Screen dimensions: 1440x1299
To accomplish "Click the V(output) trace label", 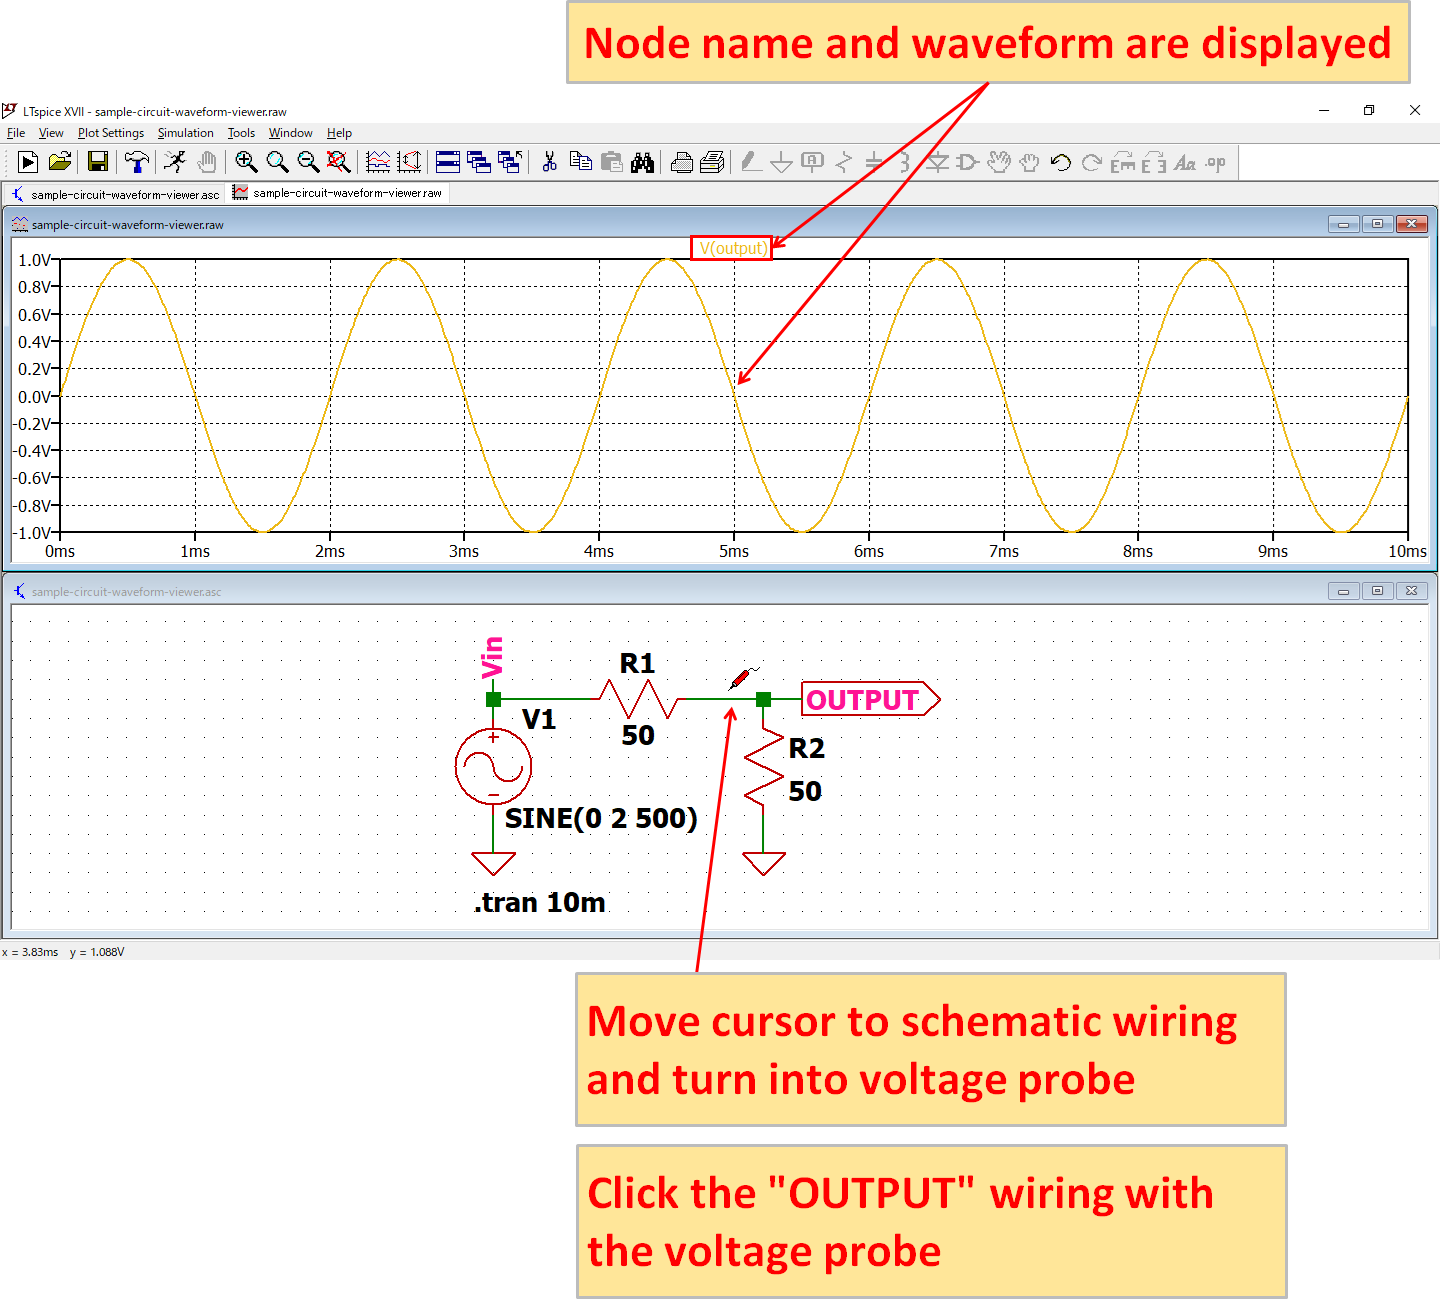I will 731,247.
